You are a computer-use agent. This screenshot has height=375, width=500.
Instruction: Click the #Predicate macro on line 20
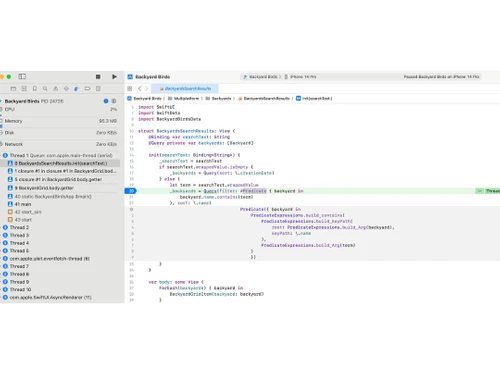pyautogui.click(x=253, y=191)
